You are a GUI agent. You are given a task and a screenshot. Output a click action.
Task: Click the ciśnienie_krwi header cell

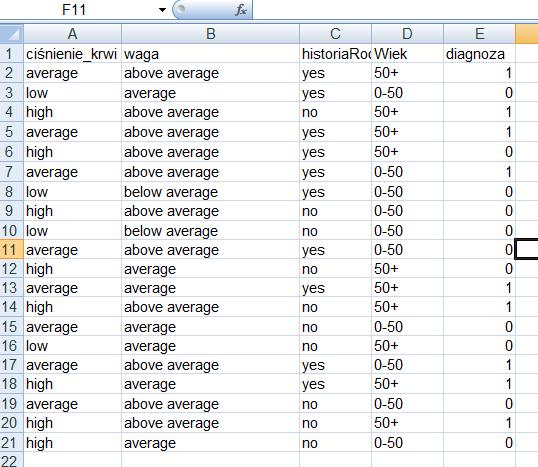coord(72,54)
